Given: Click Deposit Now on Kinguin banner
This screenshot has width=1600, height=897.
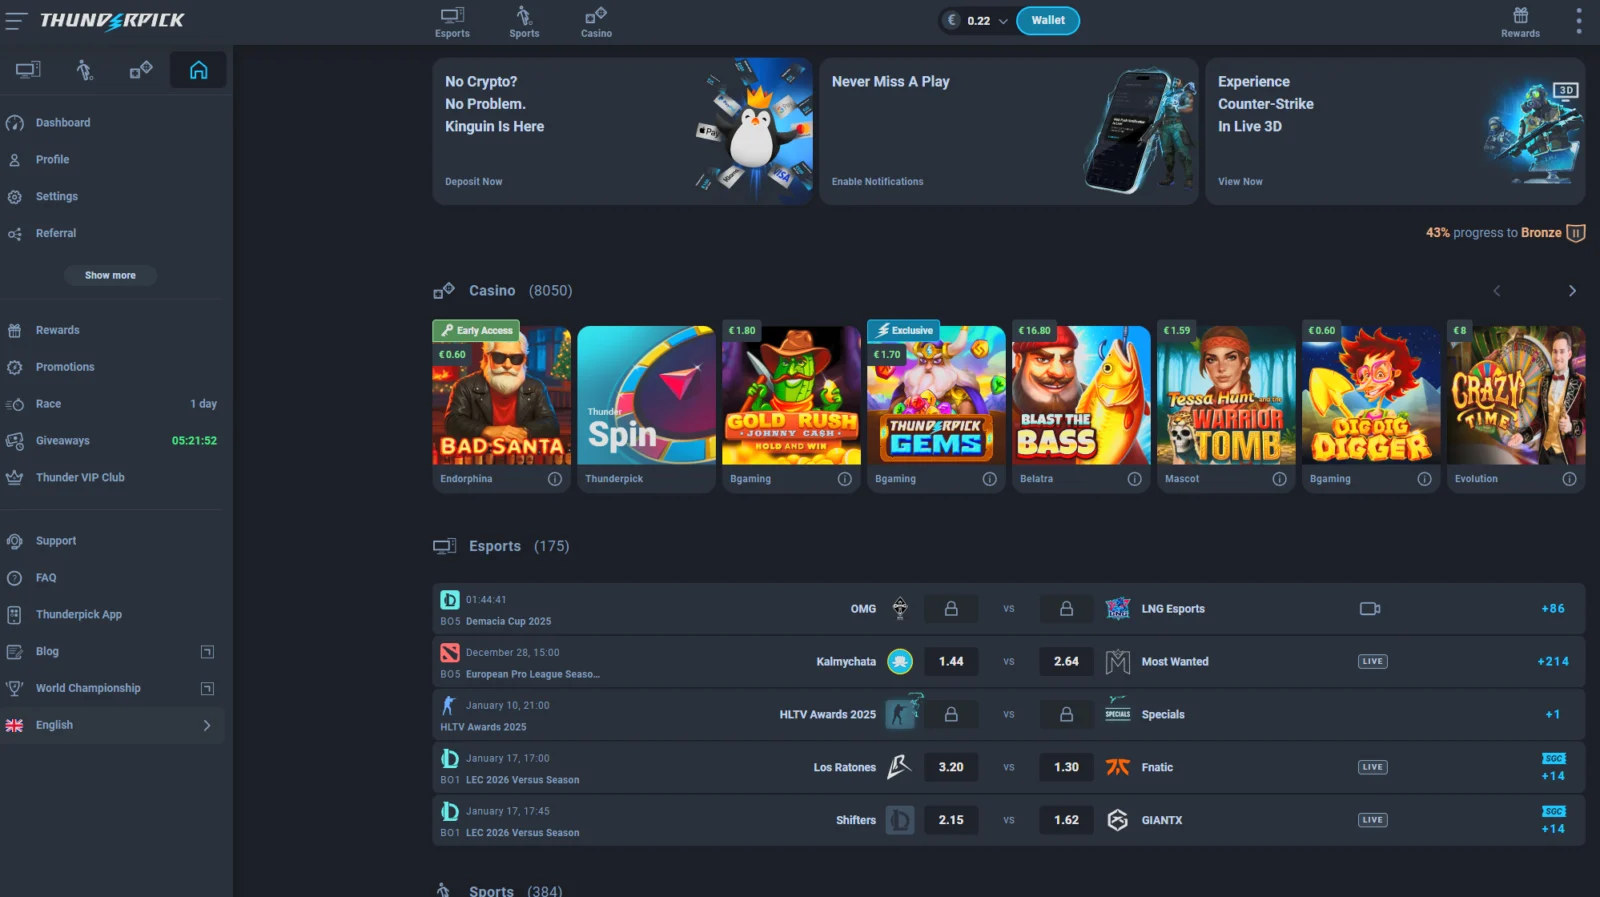Looking at the screenshot, I should click(474, 182).
